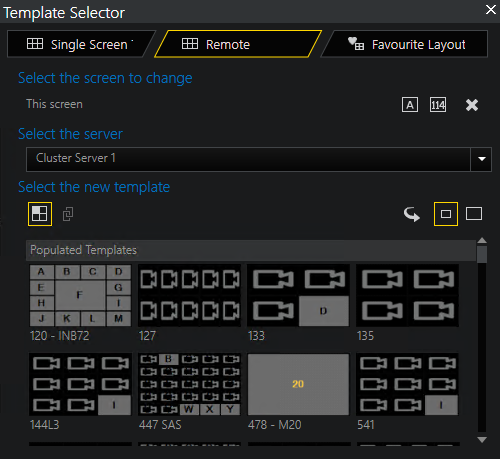Click the 114 screen number icon
500x459 pixels.
click(438, 105)
